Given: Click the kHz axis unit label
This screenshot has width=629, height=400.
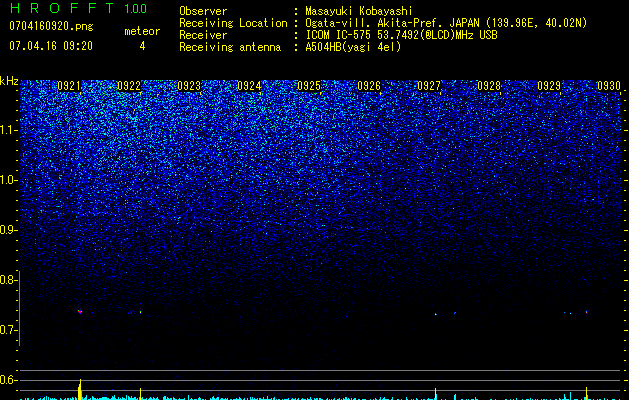Looking at the screenshot, I should 9,81.
